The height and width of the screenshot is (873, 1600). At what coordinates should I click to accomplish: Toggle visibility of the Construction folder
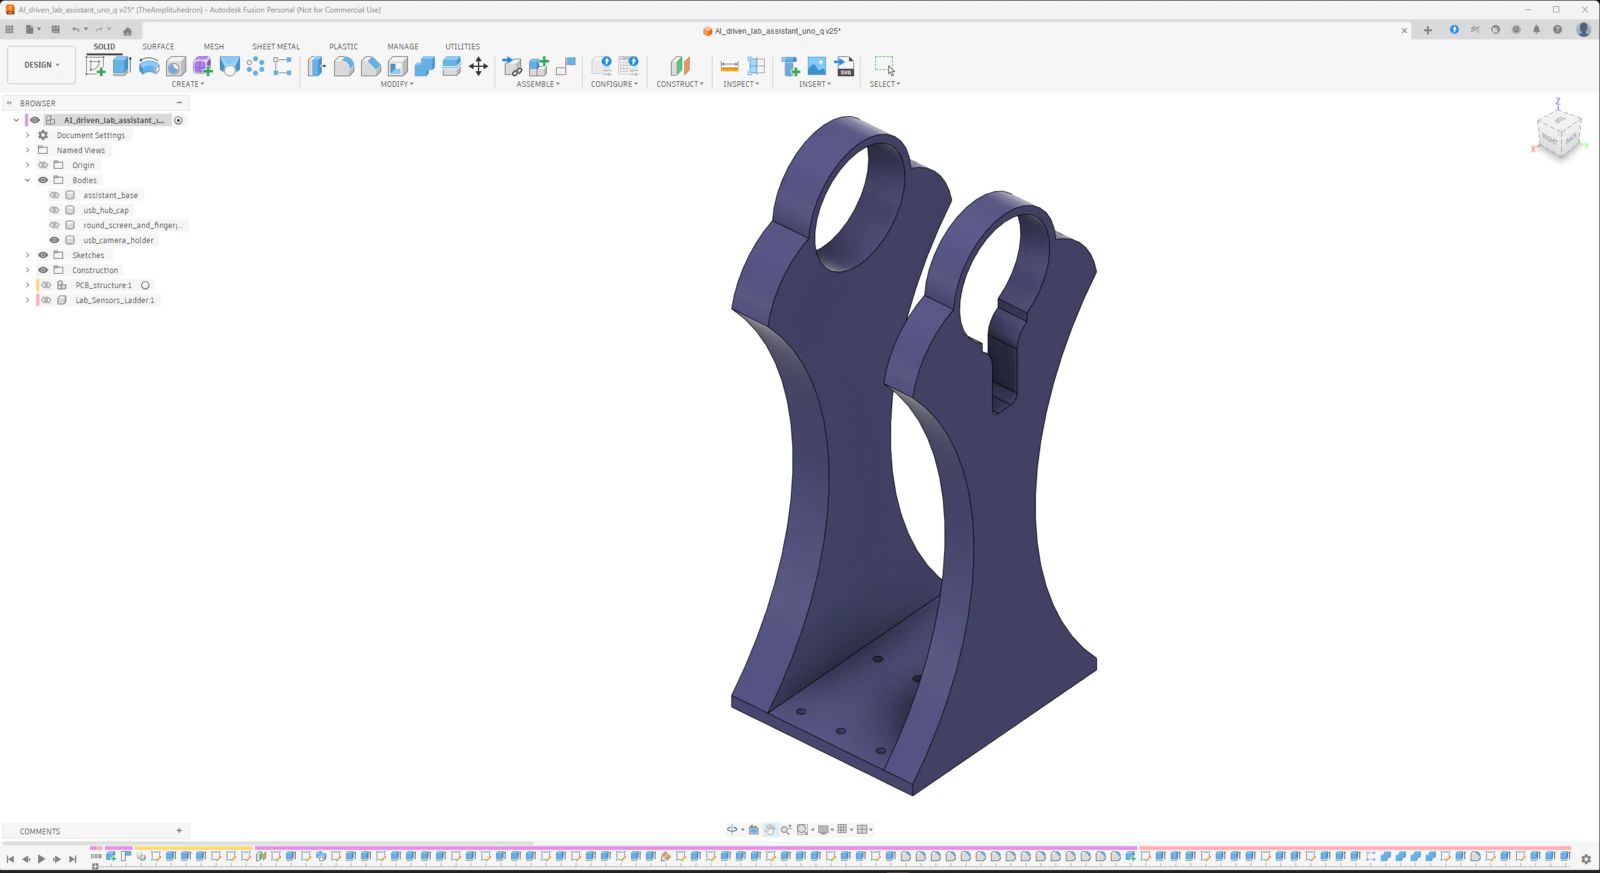(43, 270)
